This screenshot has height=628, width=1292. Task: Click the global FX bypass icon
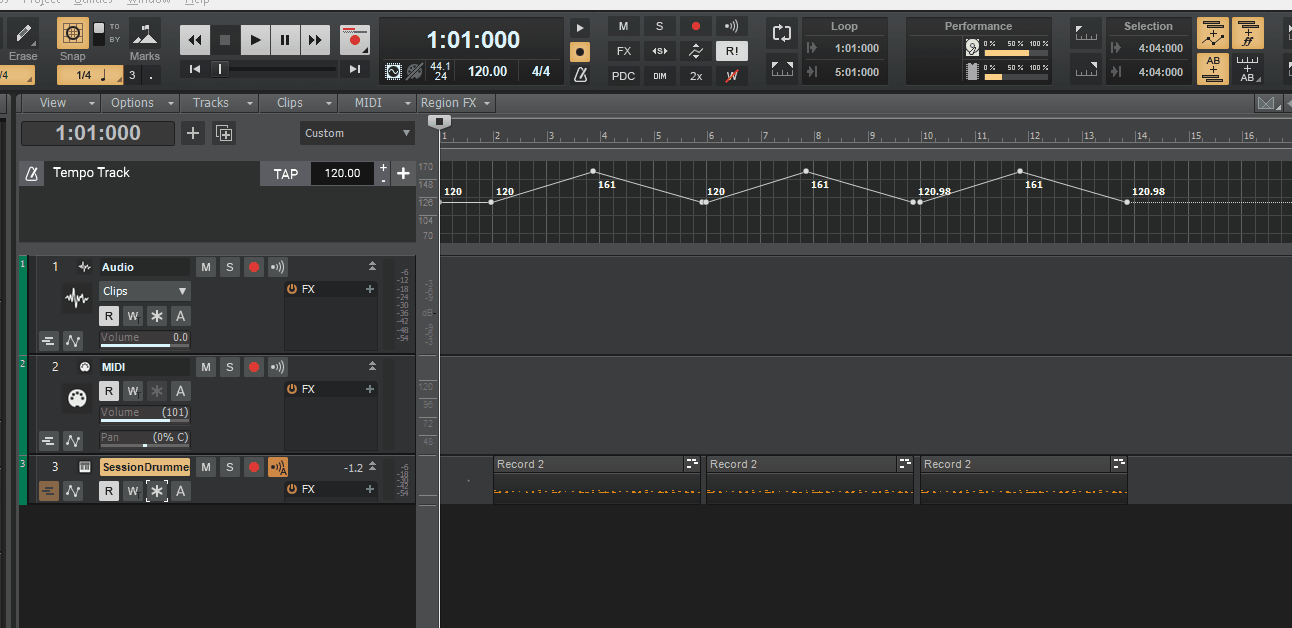(x=623, y=50)
